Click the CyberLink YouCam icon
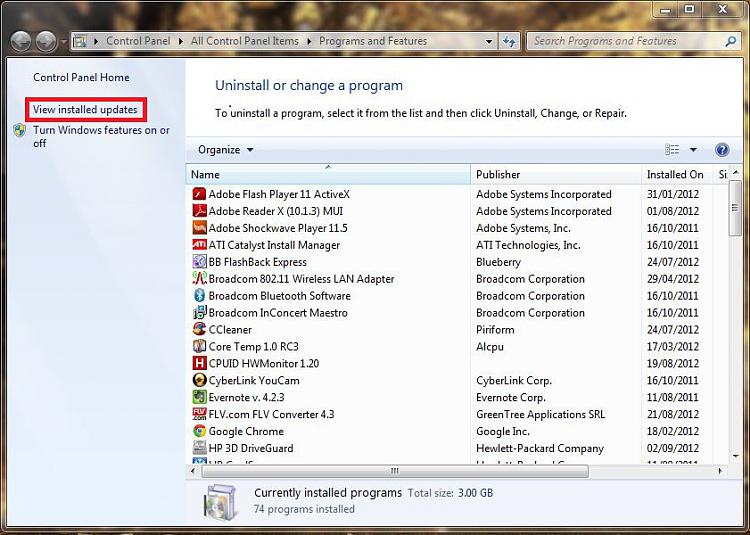 tap(199, 381)
